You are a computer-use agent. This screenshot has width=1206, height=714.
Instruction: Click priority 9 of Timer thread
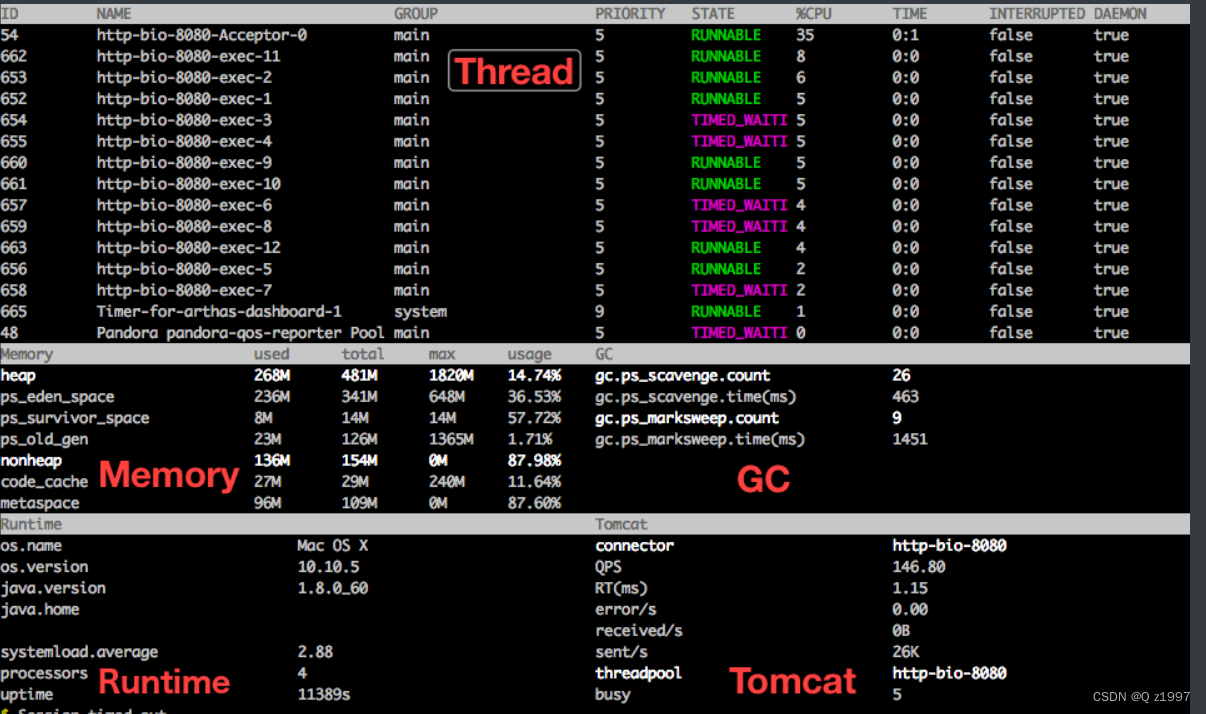(600, 312)
